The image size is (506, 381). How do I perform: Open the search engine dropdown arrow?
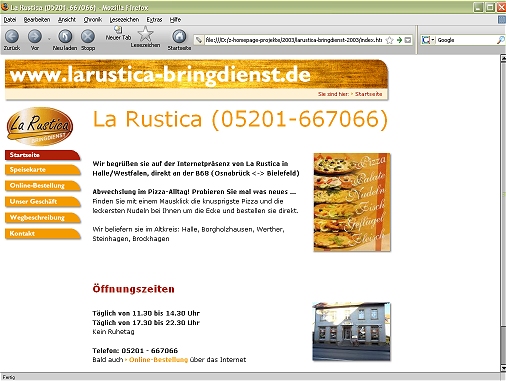coord(433,40)
